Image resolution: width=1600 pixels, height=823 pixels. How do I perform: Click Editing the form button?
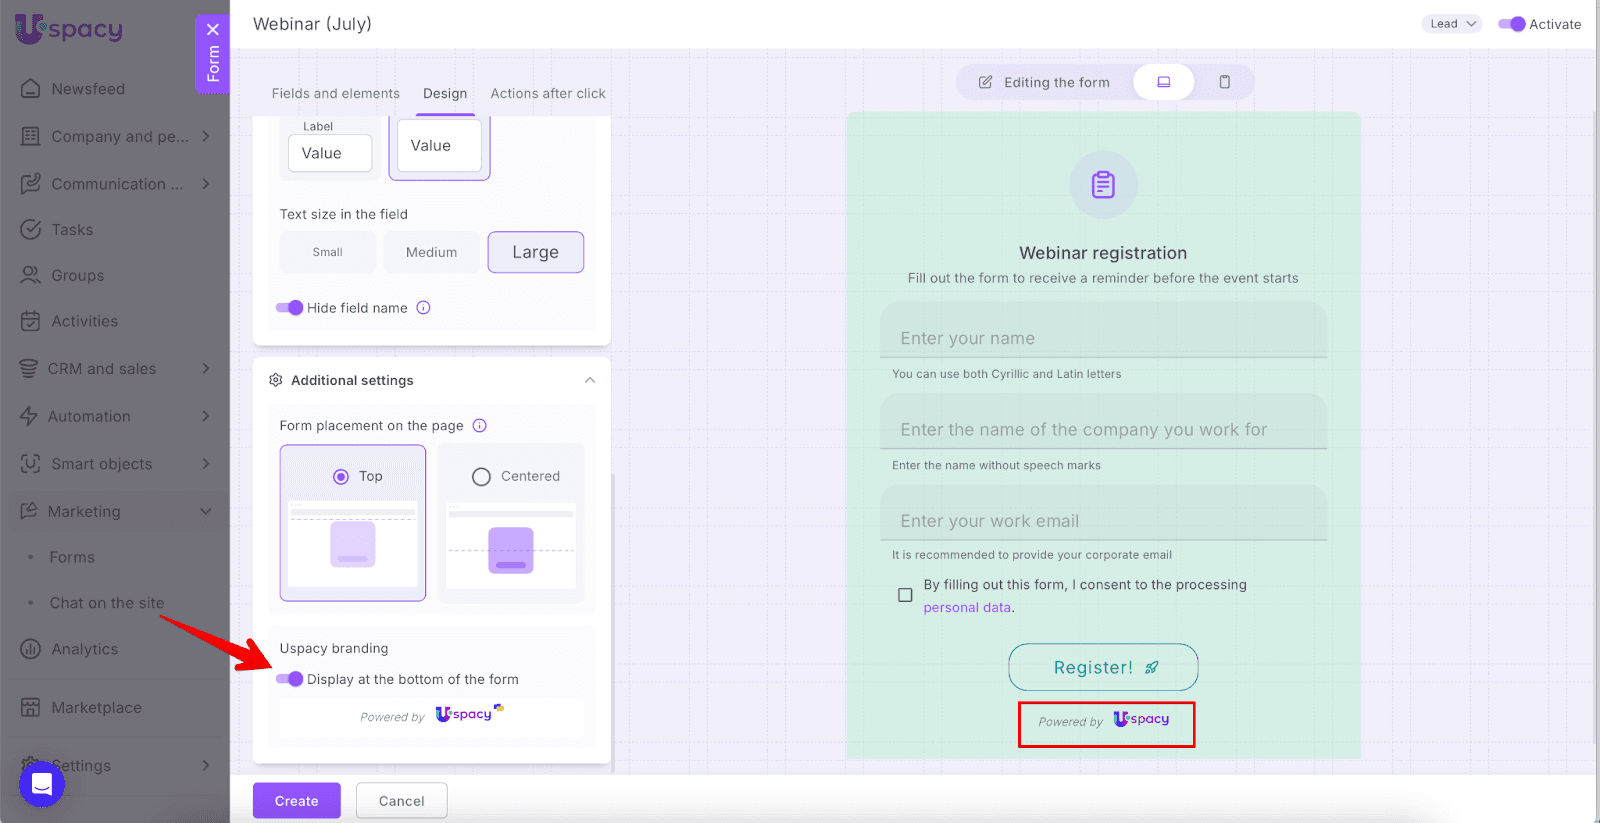(x=1044, y=82)
